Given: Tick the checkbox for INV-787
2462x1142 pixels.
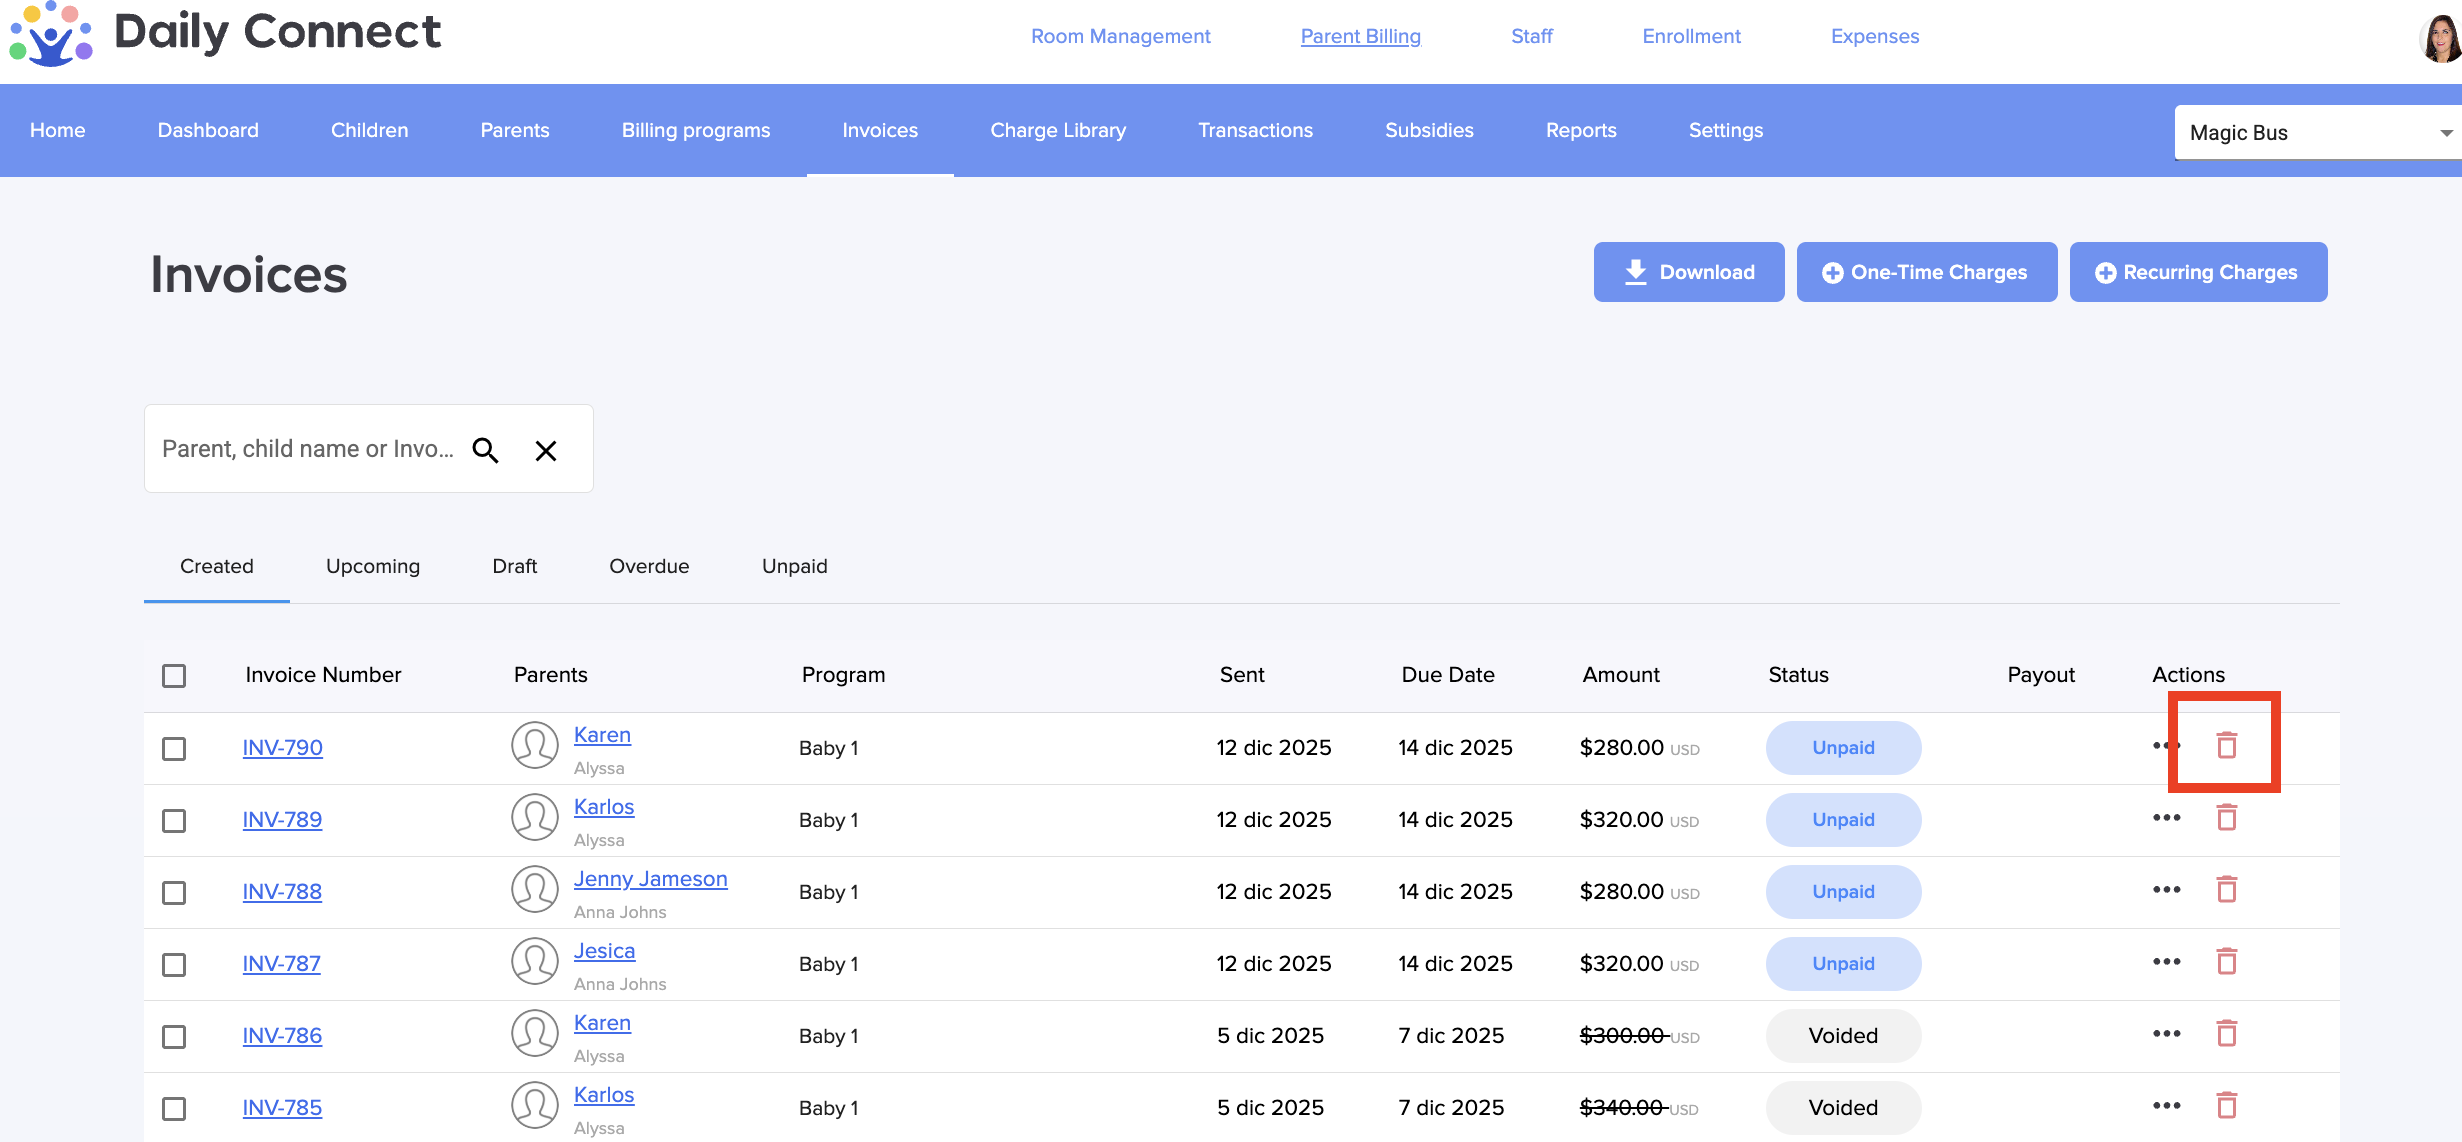Looking at the screenshot, I should point(174,964).
